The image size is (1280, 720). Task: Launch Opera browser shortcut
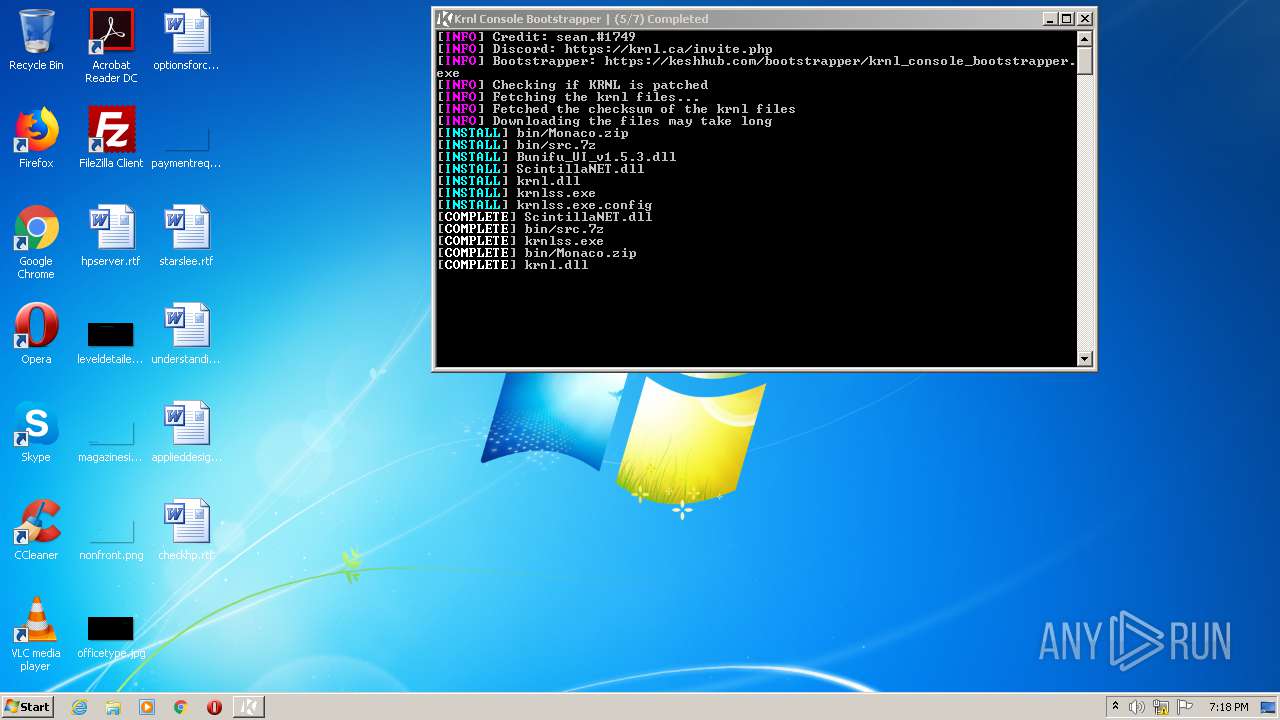36,335
